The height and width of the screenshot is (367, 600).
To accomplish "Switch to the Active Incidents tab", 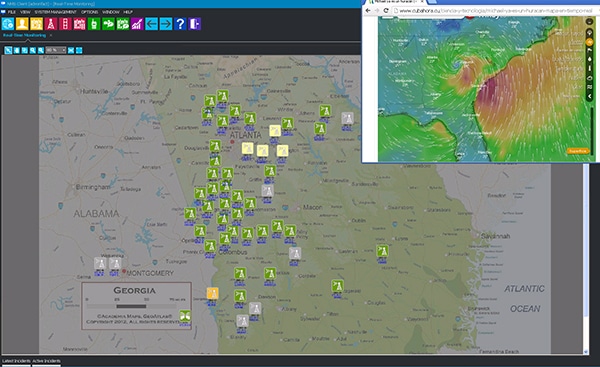I will (46, 361).
